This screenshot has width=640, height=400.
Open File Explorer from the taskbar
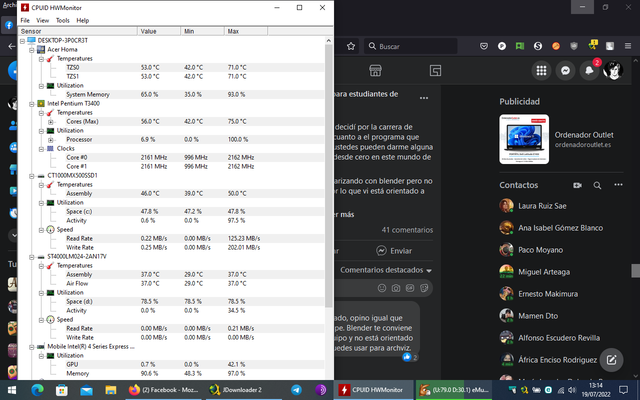(111, 390)
